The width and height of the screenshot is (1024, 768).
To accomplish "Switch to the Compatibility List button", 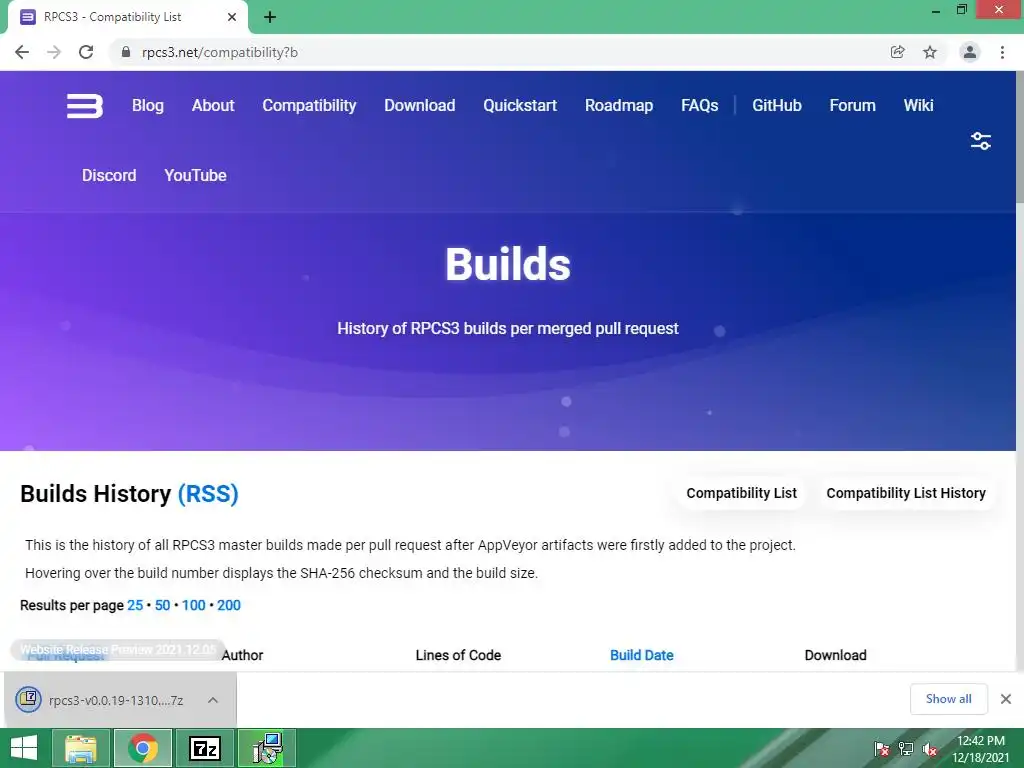I will 741,493.
